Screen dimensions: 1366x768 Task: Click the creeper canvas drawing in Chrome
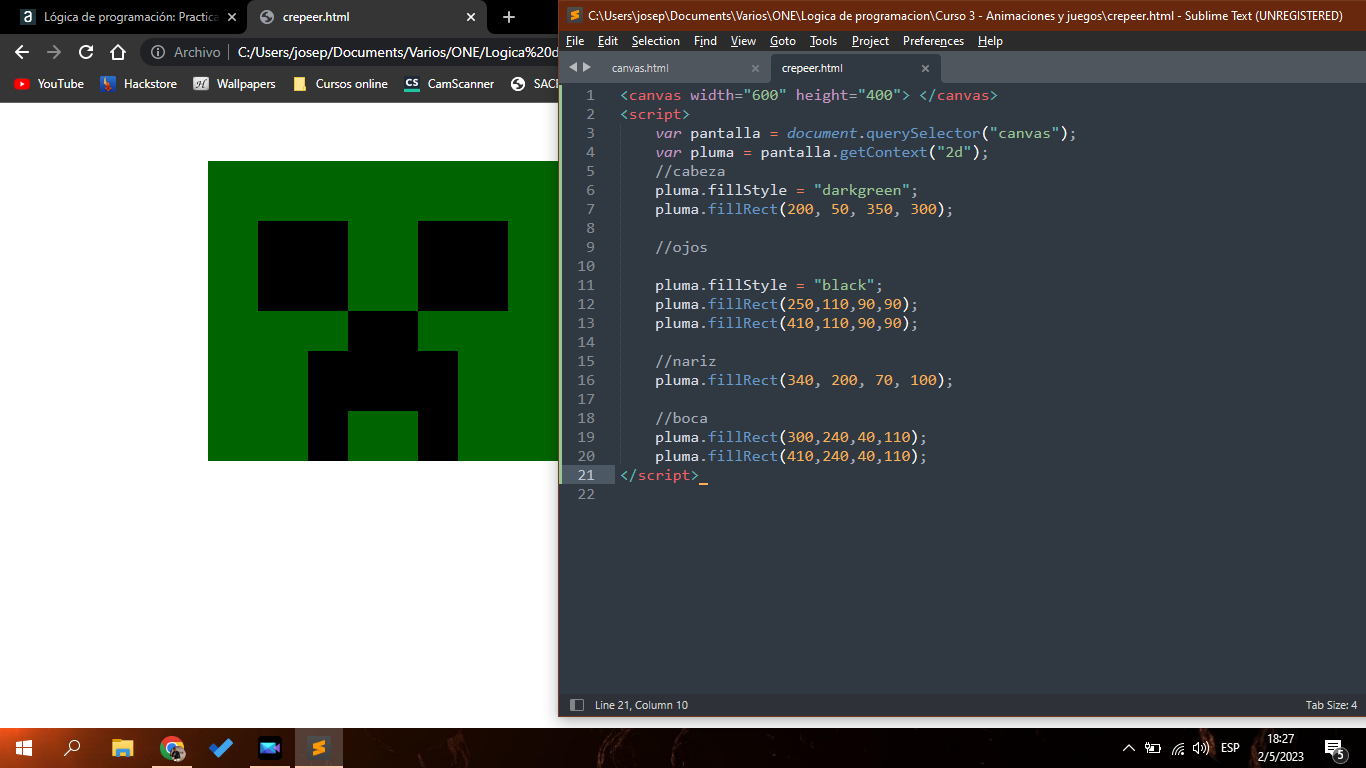pyautogui.click(x=383, y=311)
